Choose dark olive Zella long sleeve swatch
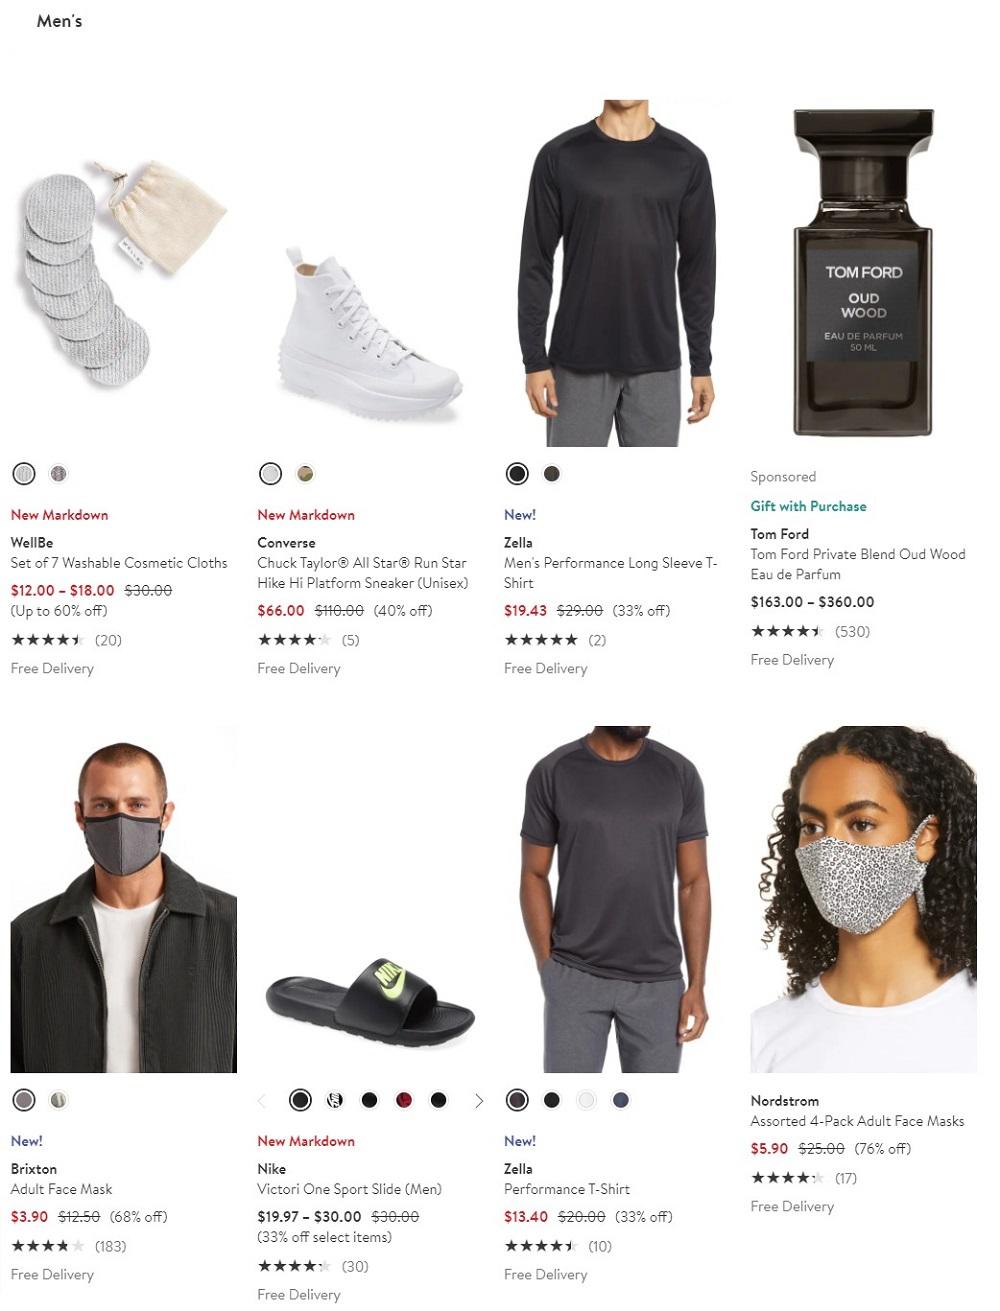 point(551,474)
